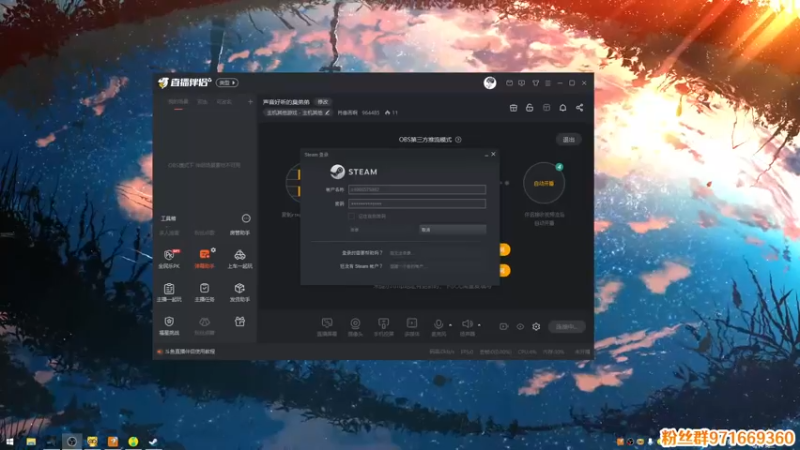Image resolution: width=800 pixels, height=450 pixels.
Task: Click the 房管助手 label in toolbox
Action: tap(240, 233)
